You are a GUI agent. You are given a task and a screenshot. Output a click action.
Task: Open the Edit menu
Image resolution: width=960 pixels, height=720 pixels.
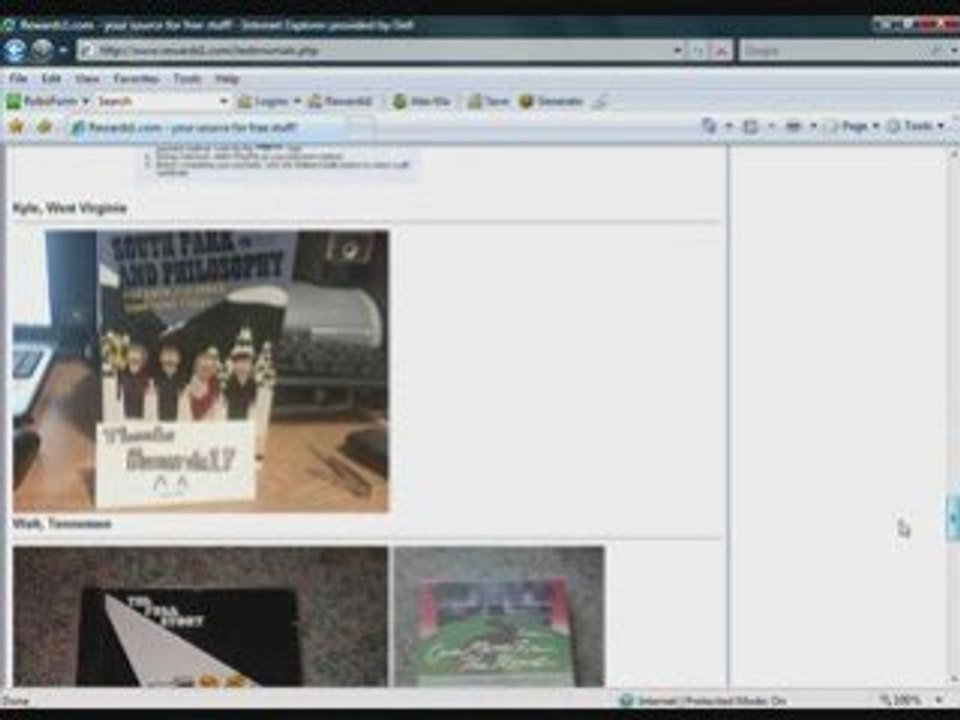tap(51, 79)
